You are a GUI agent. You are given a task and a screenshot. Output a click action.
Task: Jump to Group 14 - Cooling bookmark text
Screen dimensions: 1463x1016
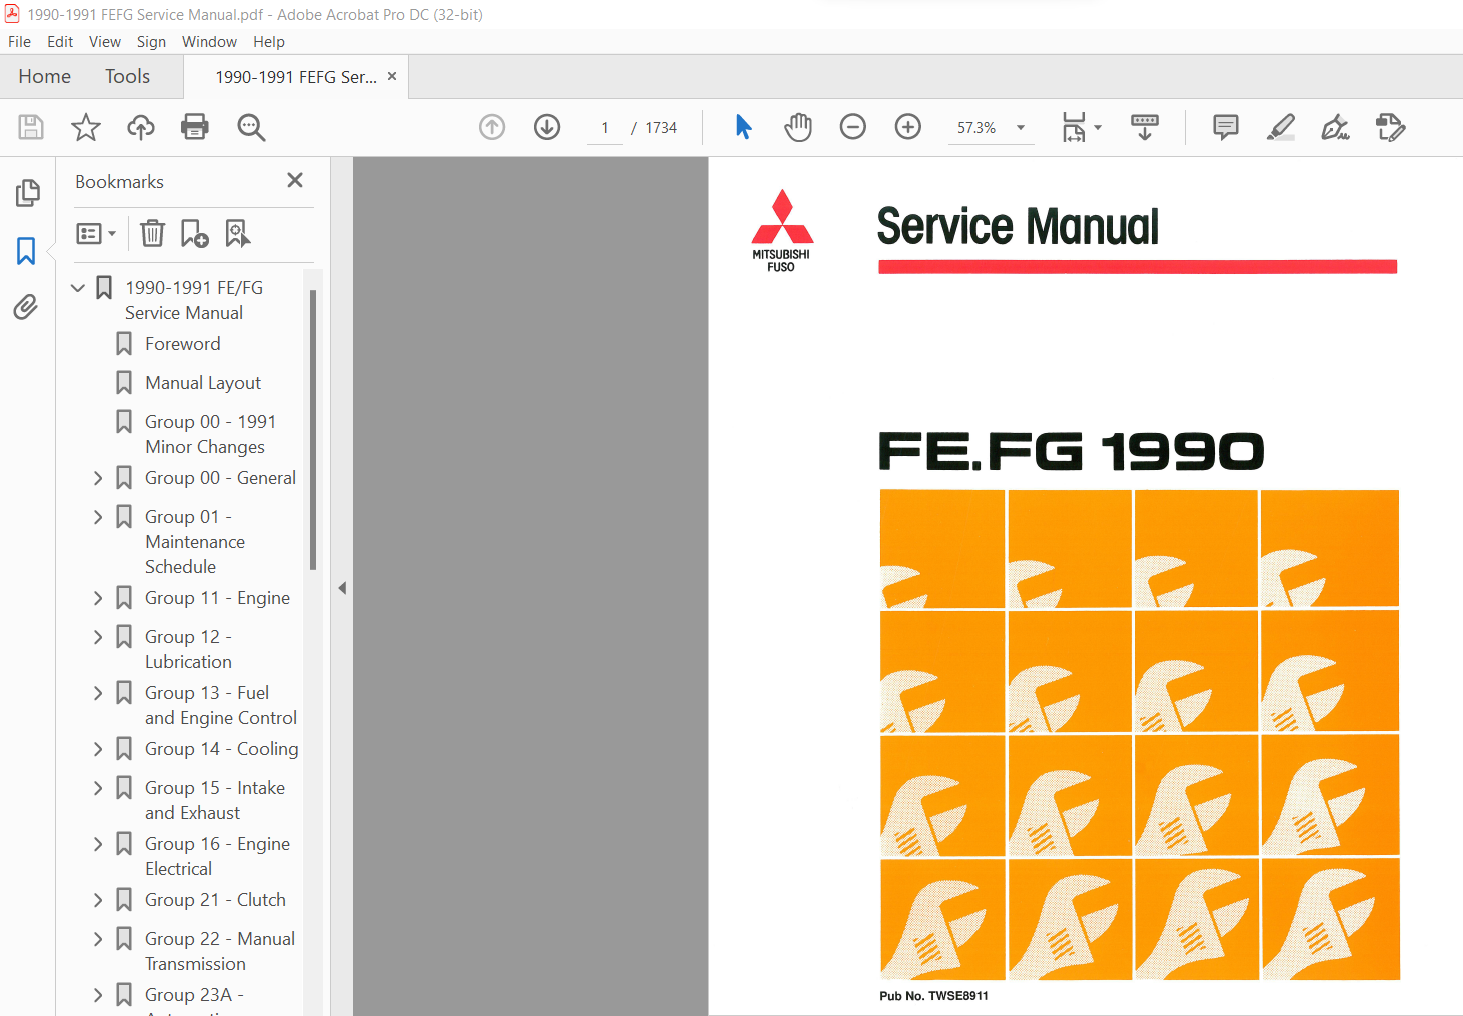coord(221,749)
